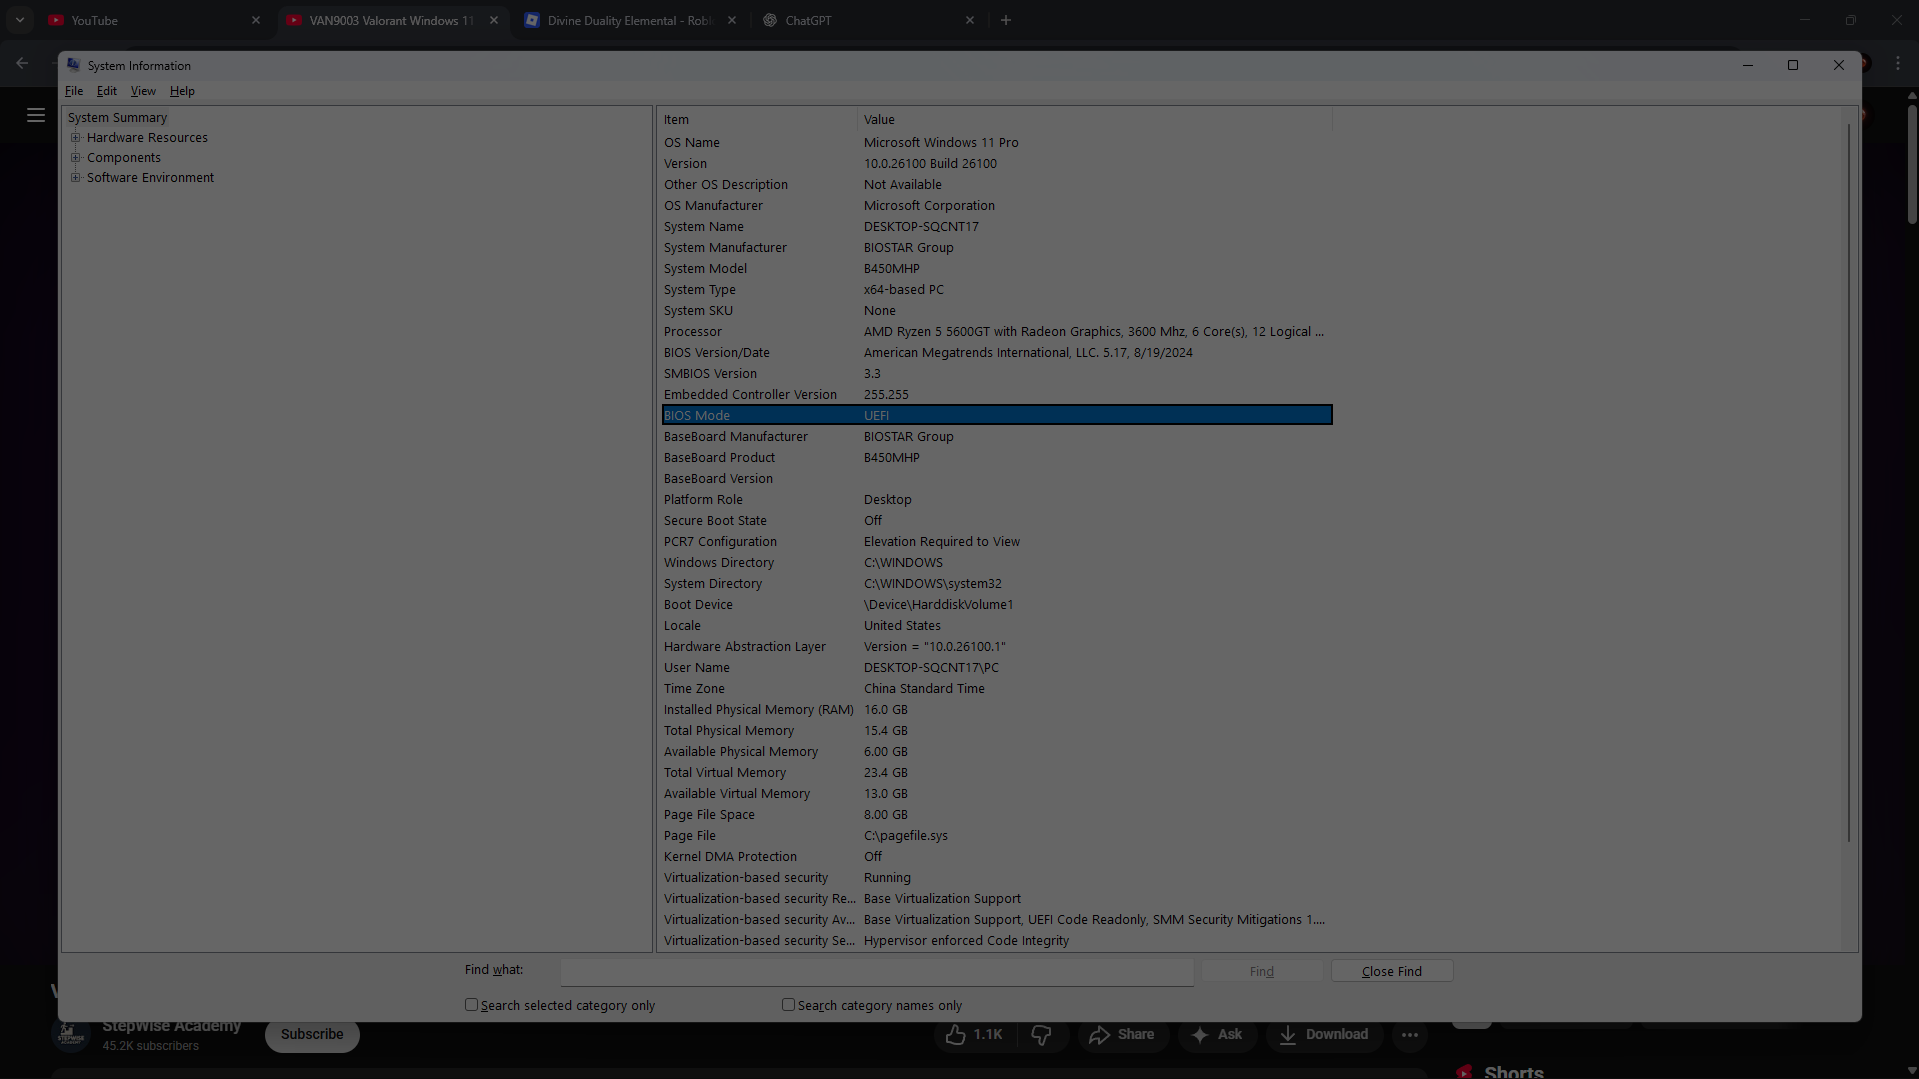Open the browser tab search chevron

pyautogui.click(x=19, y=19)
